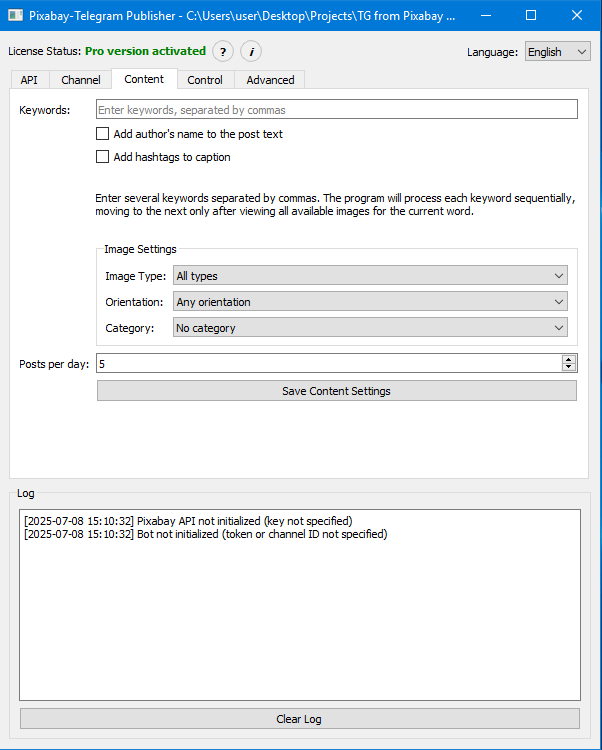This screenshot has height=750, width=602.
Task: Switch to the Control tab
Action: (205, 80)
